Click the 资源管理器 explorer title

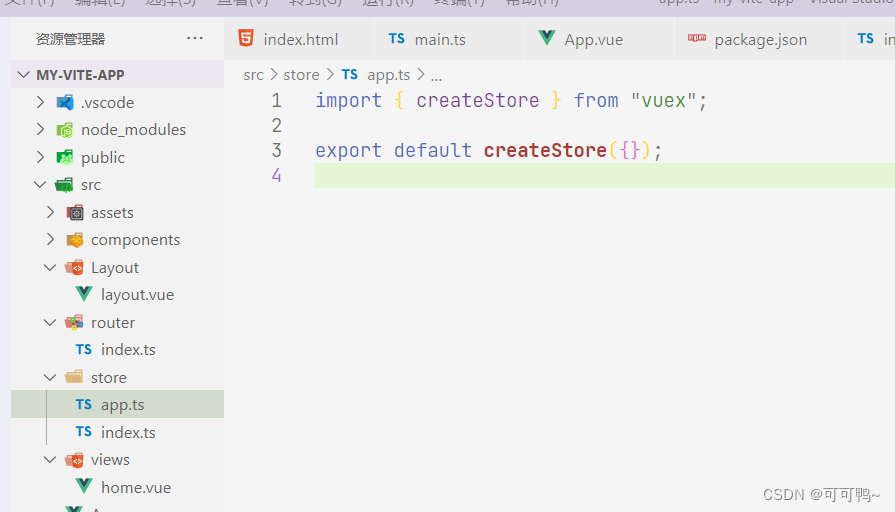[70, 39]
